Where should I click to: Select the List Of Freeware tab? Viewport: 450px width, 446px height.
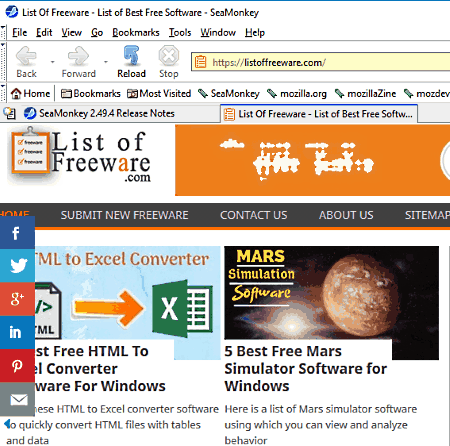pyautogui.click(x=319, y=114)
